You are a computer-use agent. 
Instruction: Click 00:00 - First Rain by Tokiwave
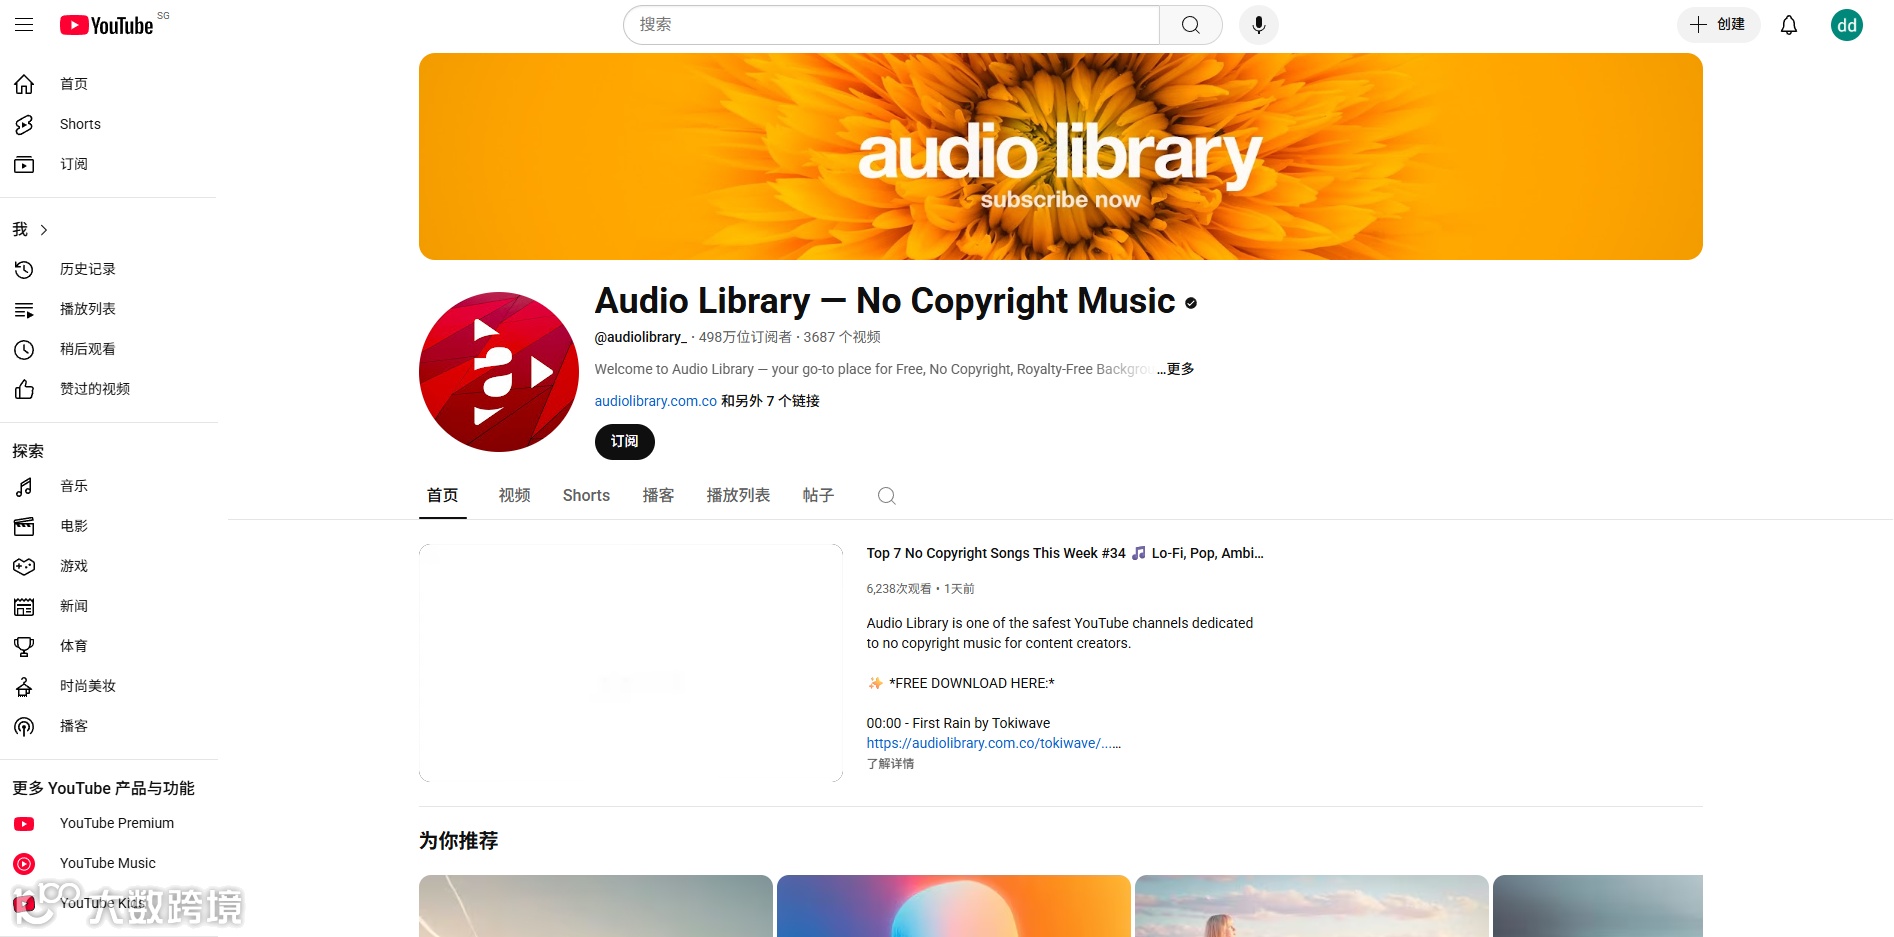click(x=958, y=723)
